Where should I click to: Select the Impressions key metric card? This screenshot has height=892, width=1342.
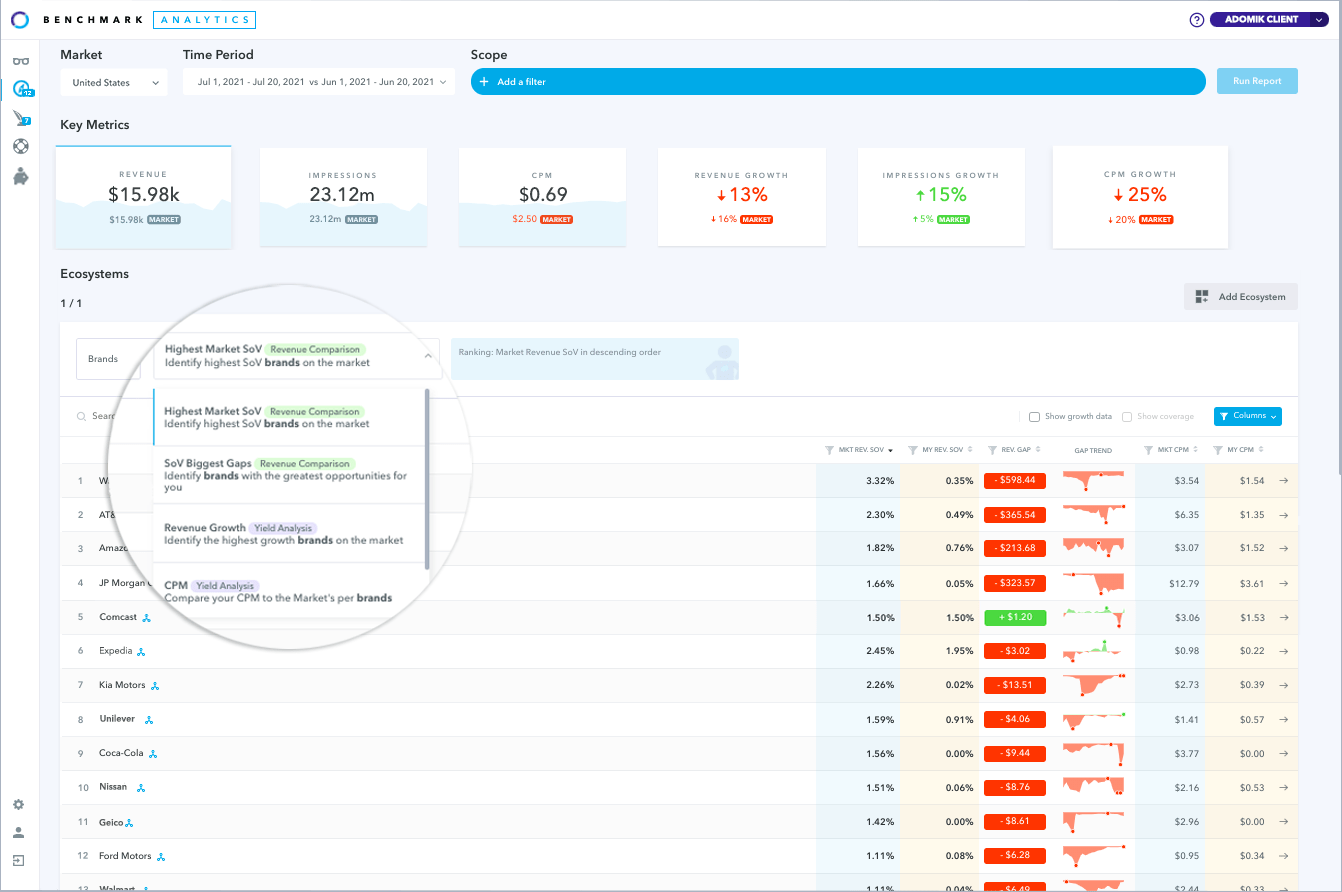(343, 197)
